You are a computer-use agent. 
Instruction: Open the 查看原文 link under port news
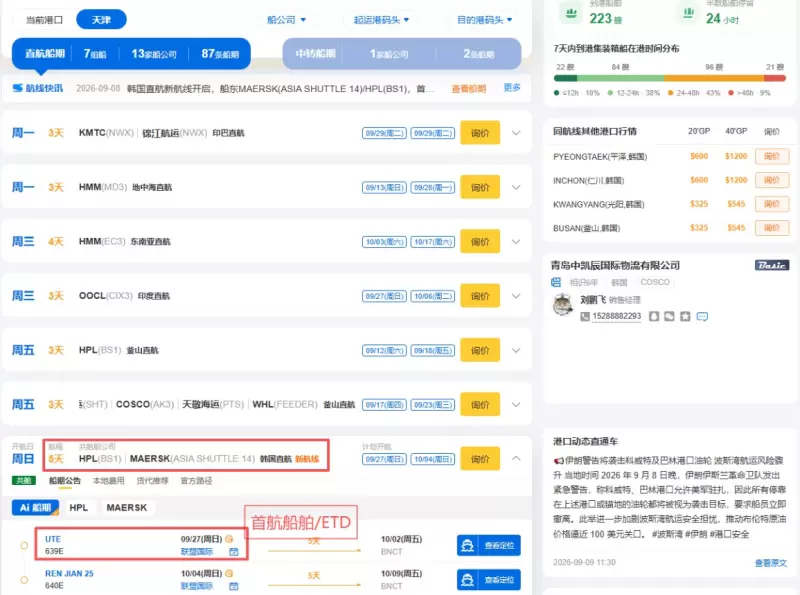(770, 563)
